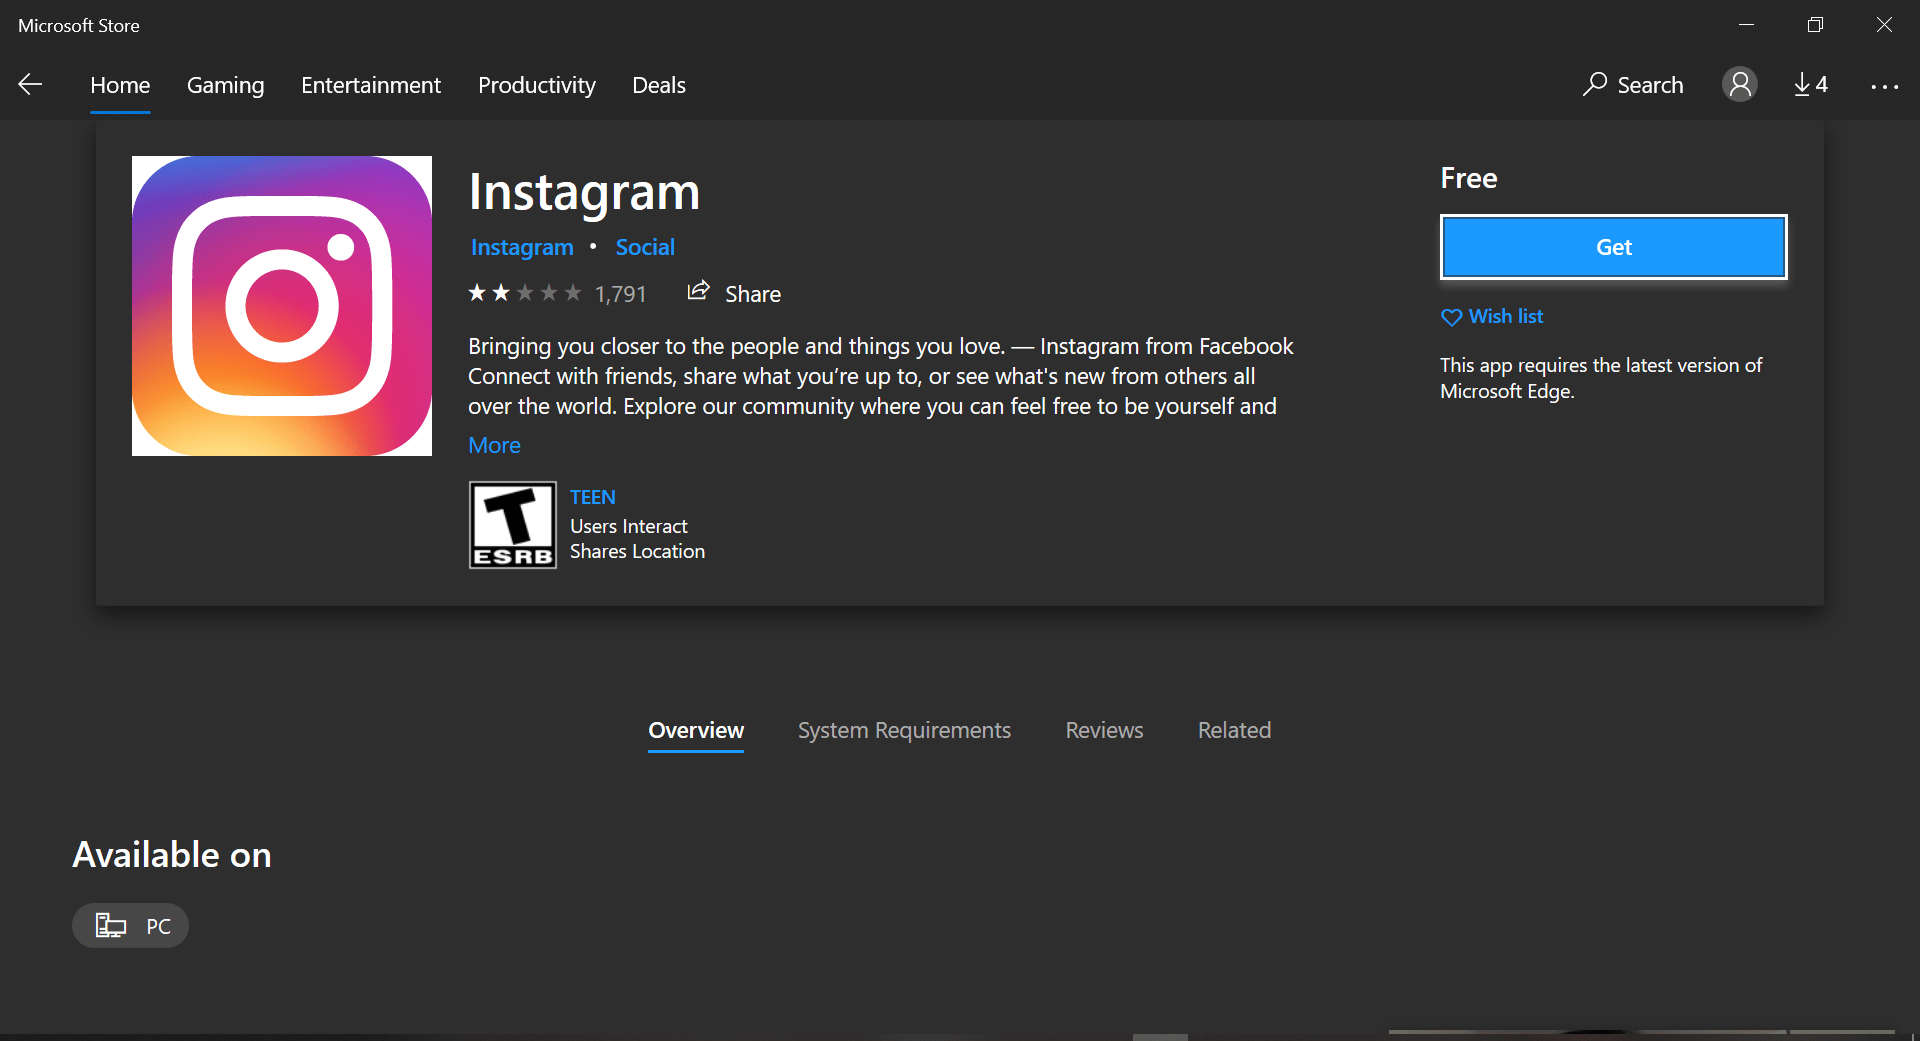Open the TEEN rating link
The width and height of the screenshot is (1920, 1041).
593,497
